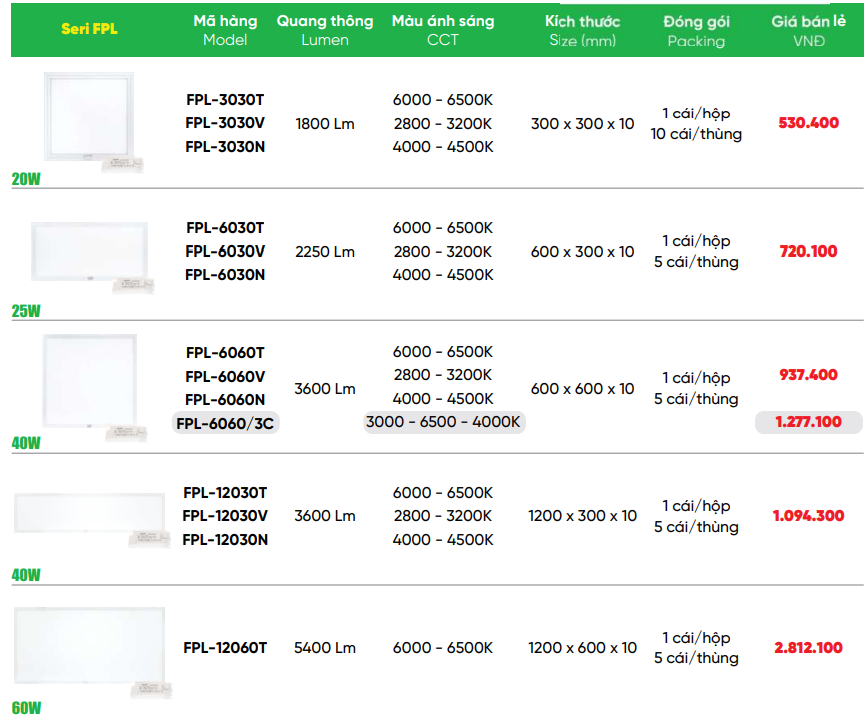Click the price 937.400
The height and width of the screenshot is (715, 867).
click(x=808, y=375)
